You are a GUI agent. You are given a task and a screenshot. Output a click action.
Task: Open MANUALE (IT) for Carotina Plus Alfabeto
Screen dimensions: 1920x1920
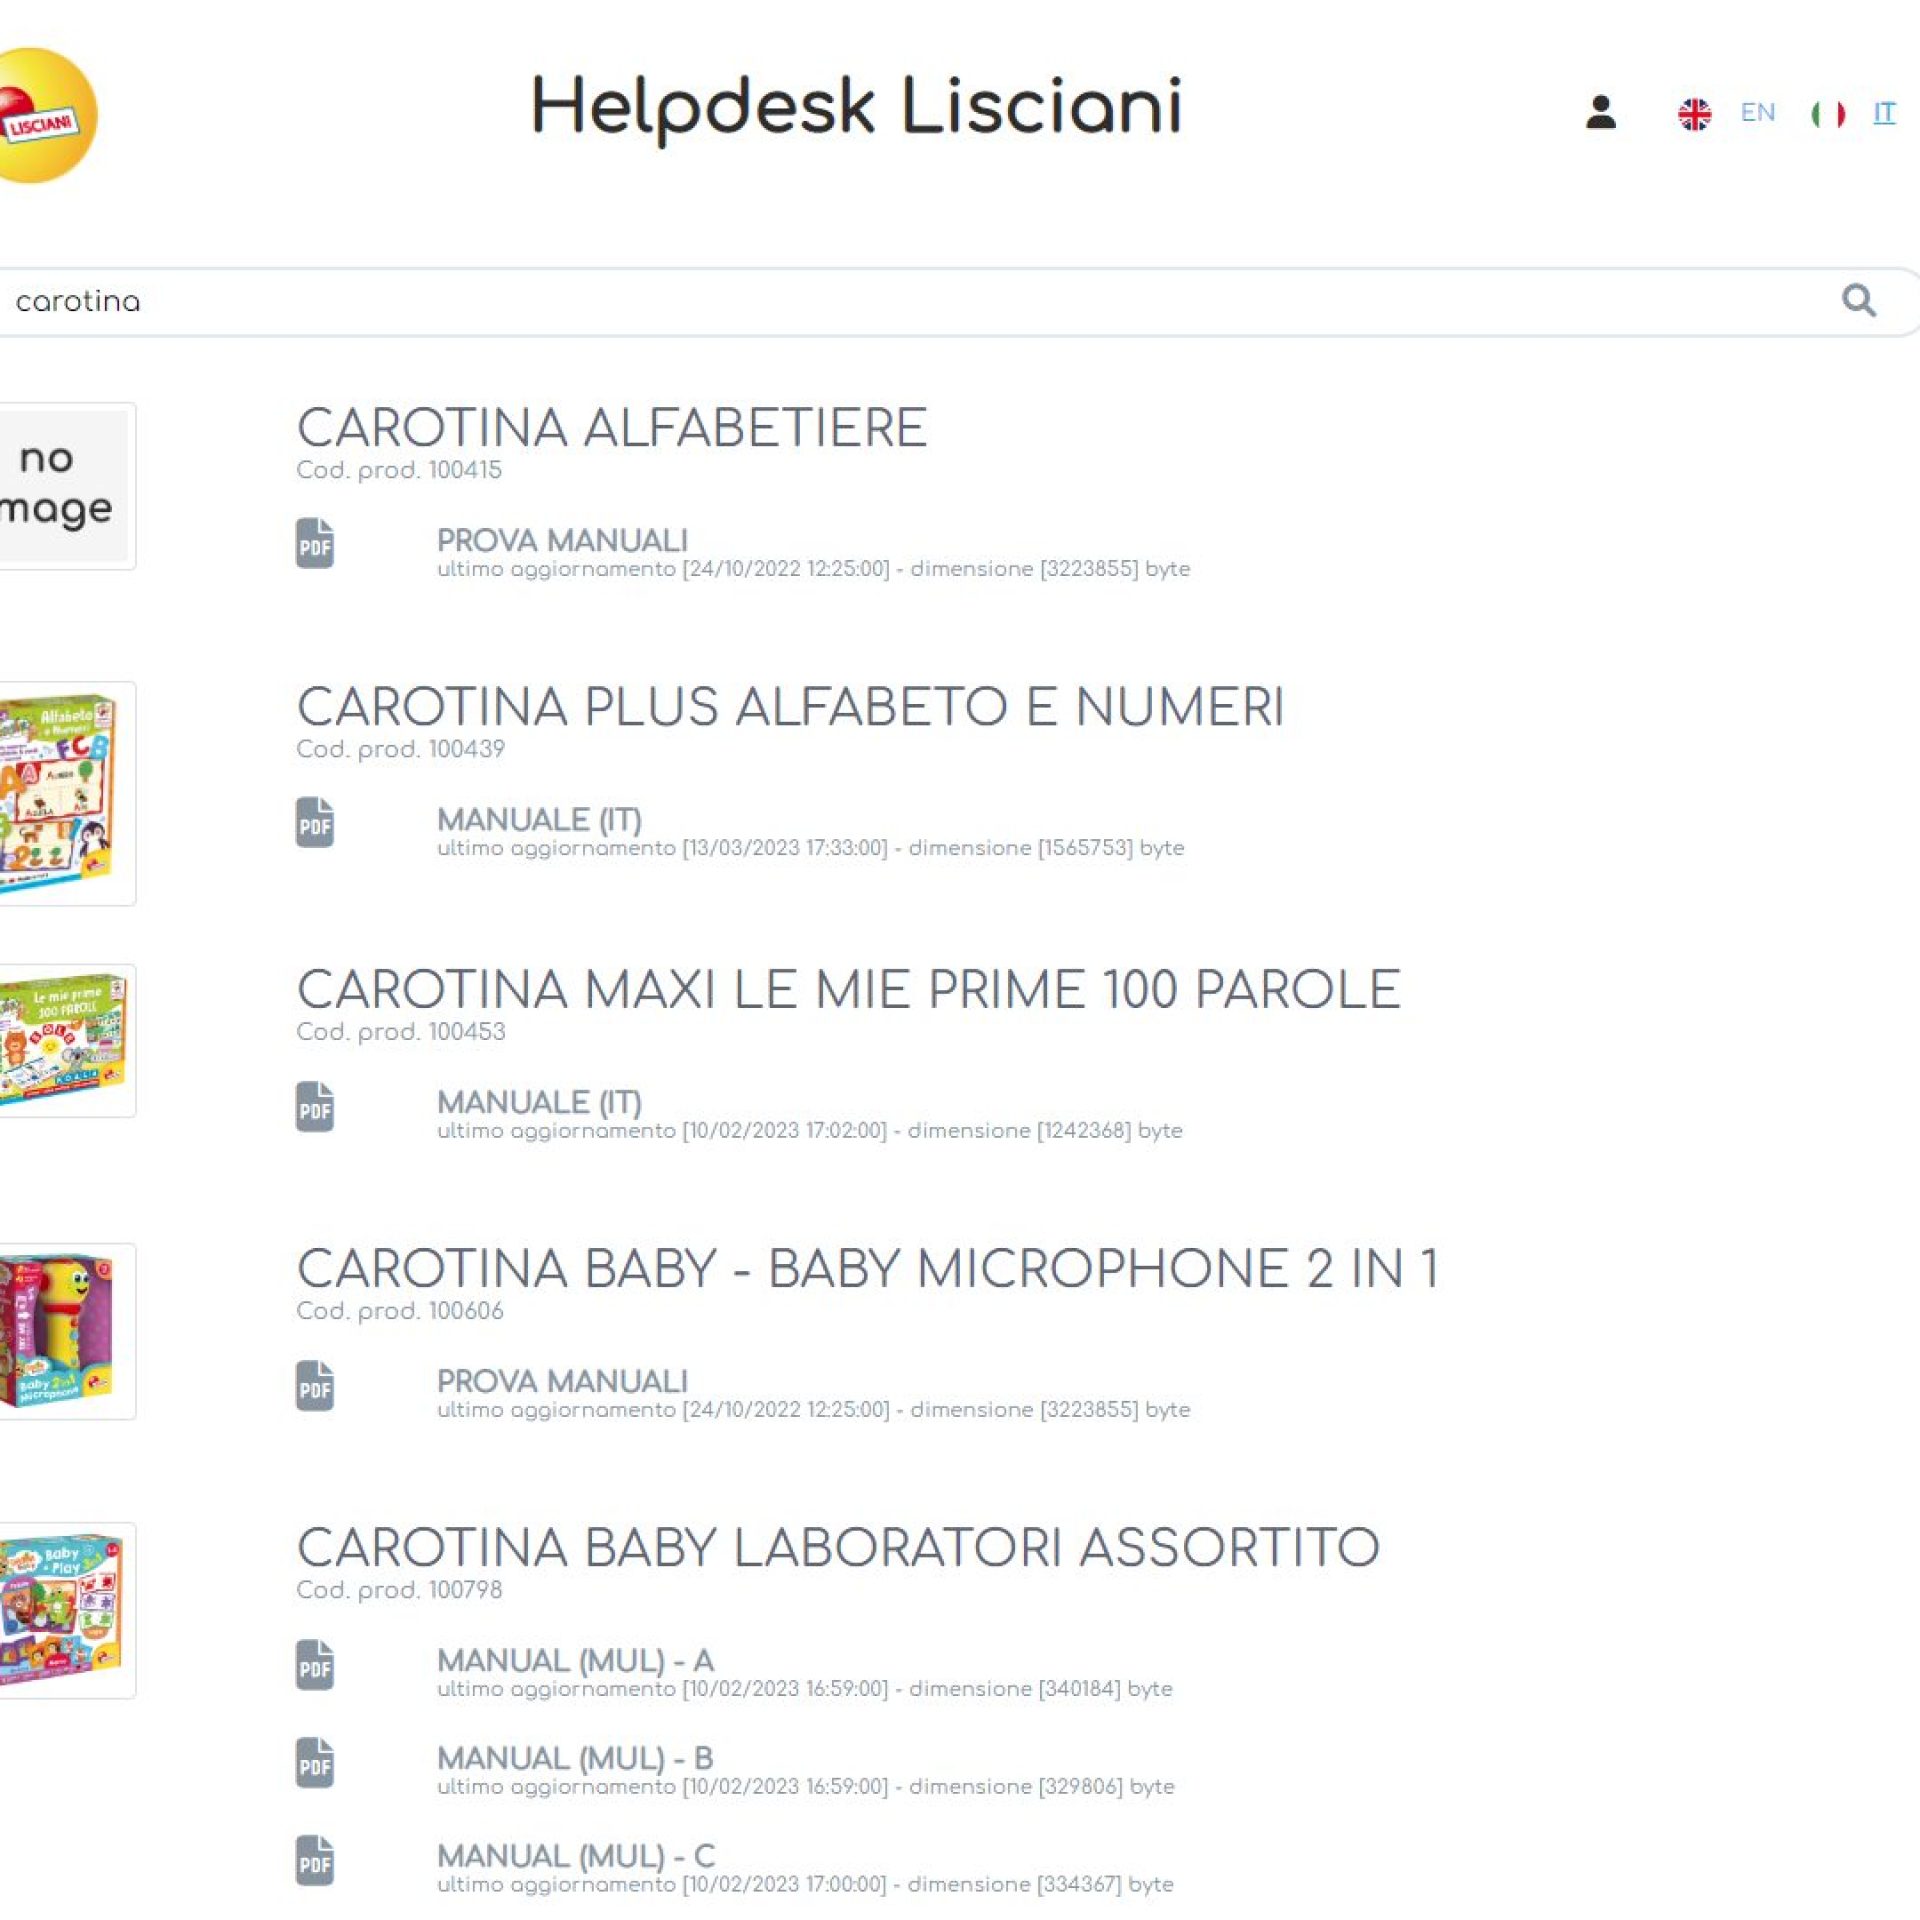539,820
